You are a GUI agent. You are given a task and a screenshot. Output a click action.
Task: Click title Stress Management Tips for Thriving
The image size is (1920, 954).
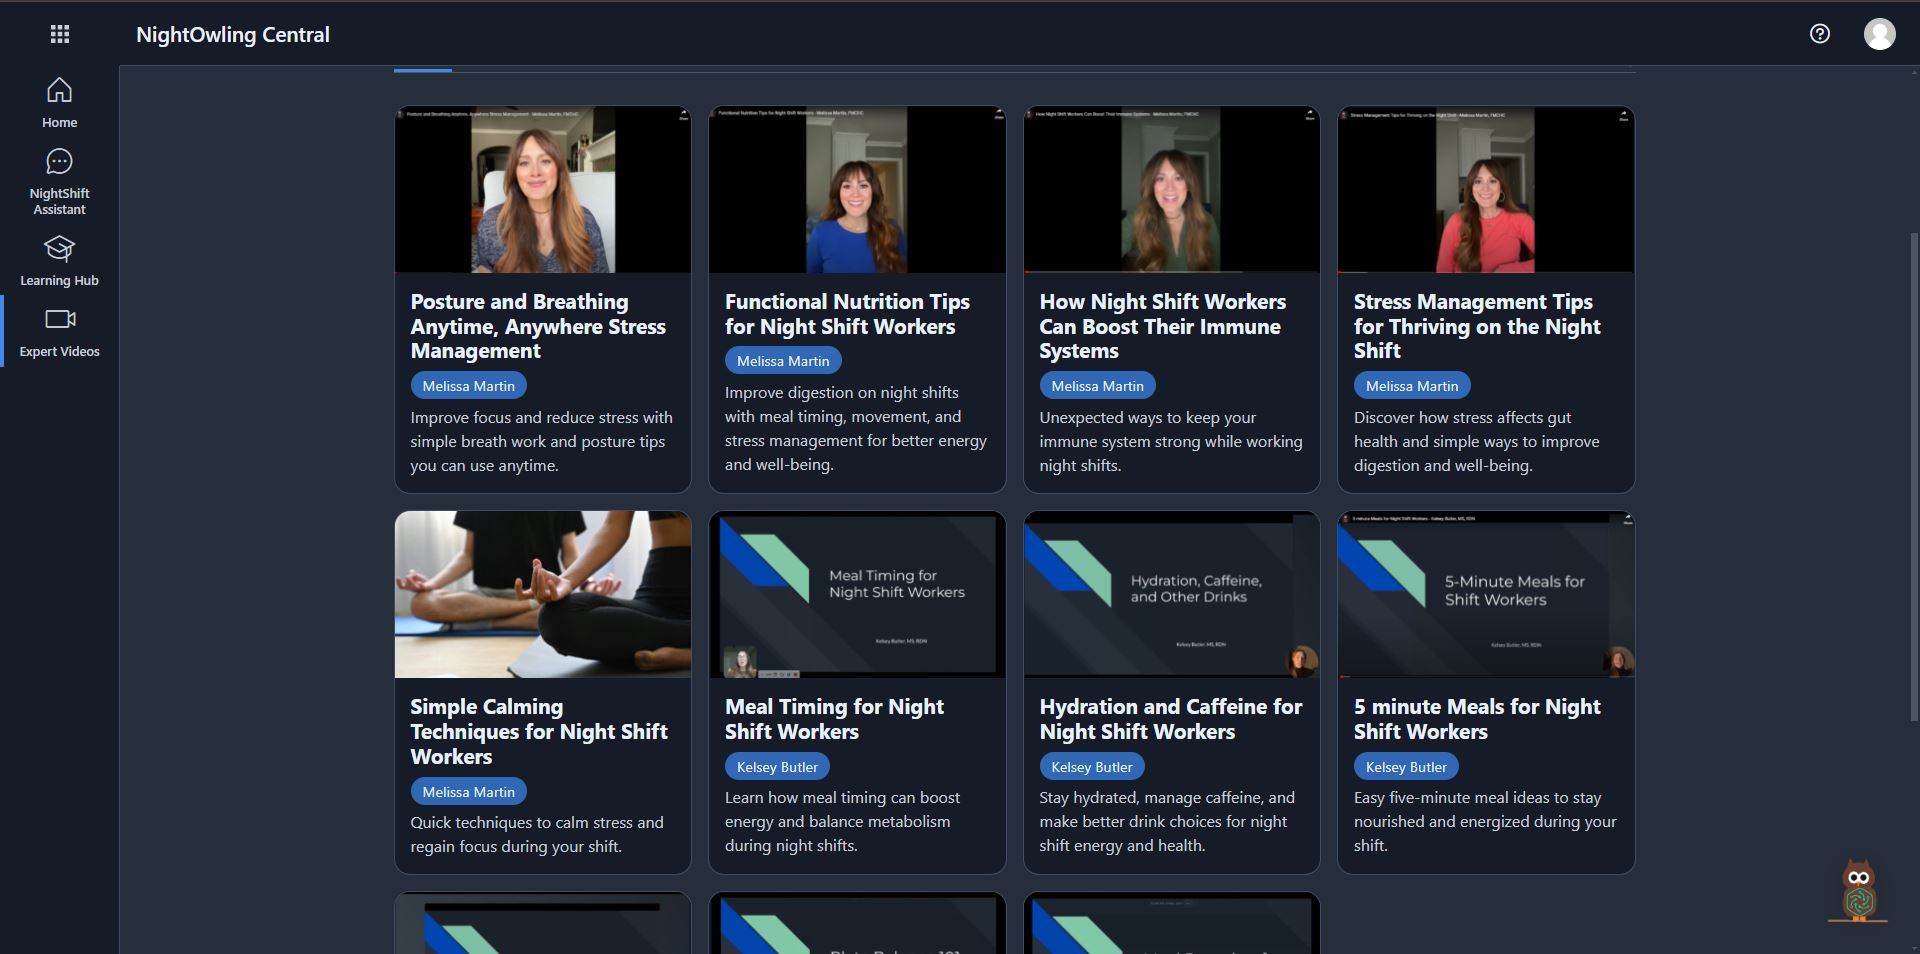click(x=1477, y=326)
